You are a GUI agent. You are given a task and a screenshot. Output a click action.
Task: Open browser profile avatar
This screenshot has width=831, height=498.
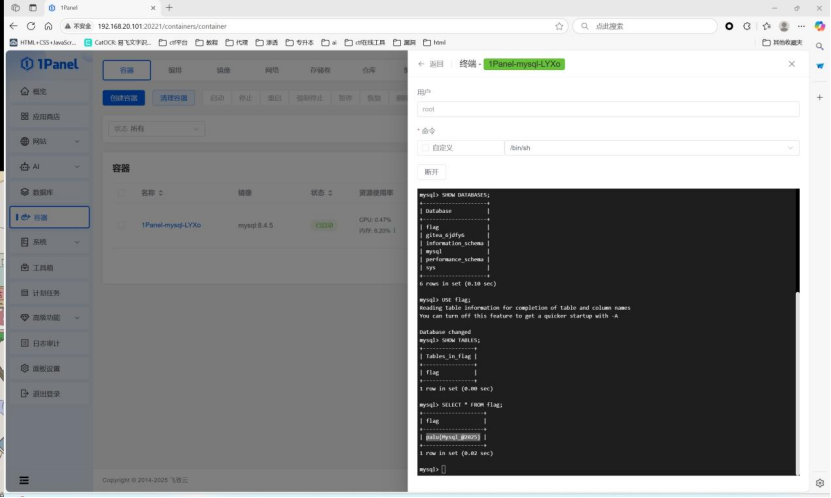(x=784, y=26)
